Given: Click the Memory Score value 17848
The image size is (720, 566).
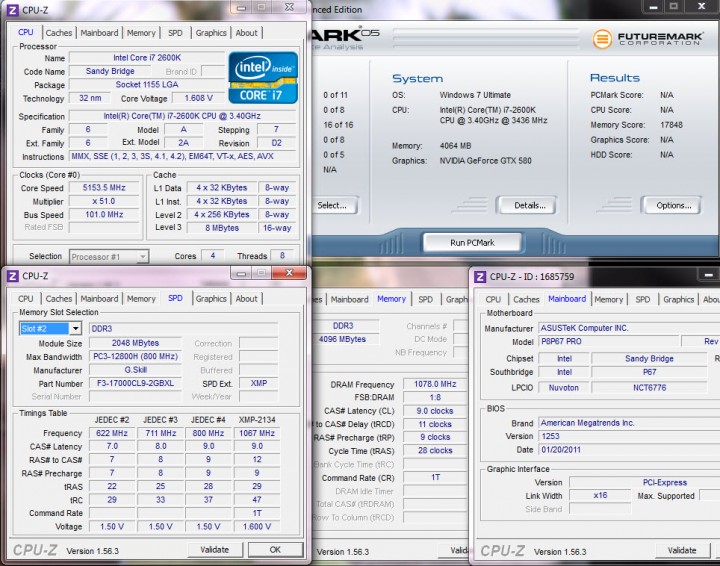Looking at the screenshot, I should click(671, 125).
